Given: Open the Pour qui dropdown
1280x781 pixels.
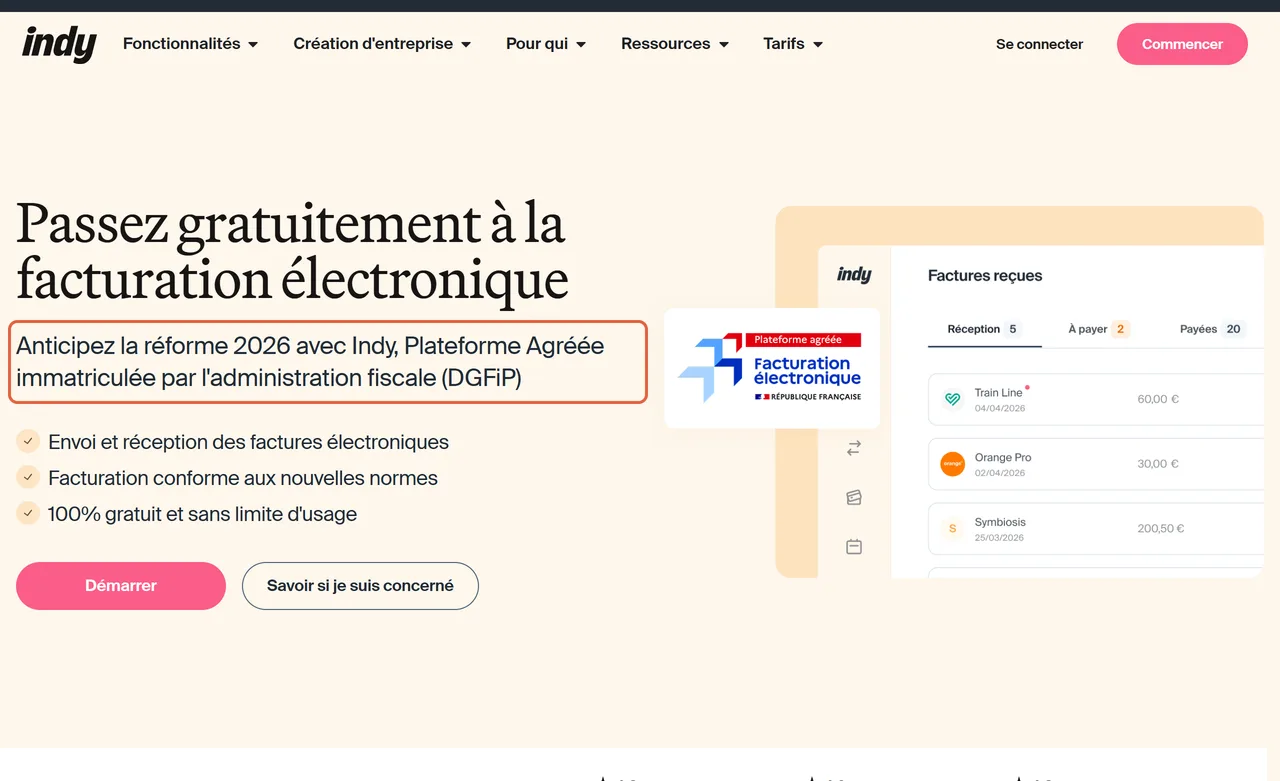Looking at the screenshot, I should 546,44.
